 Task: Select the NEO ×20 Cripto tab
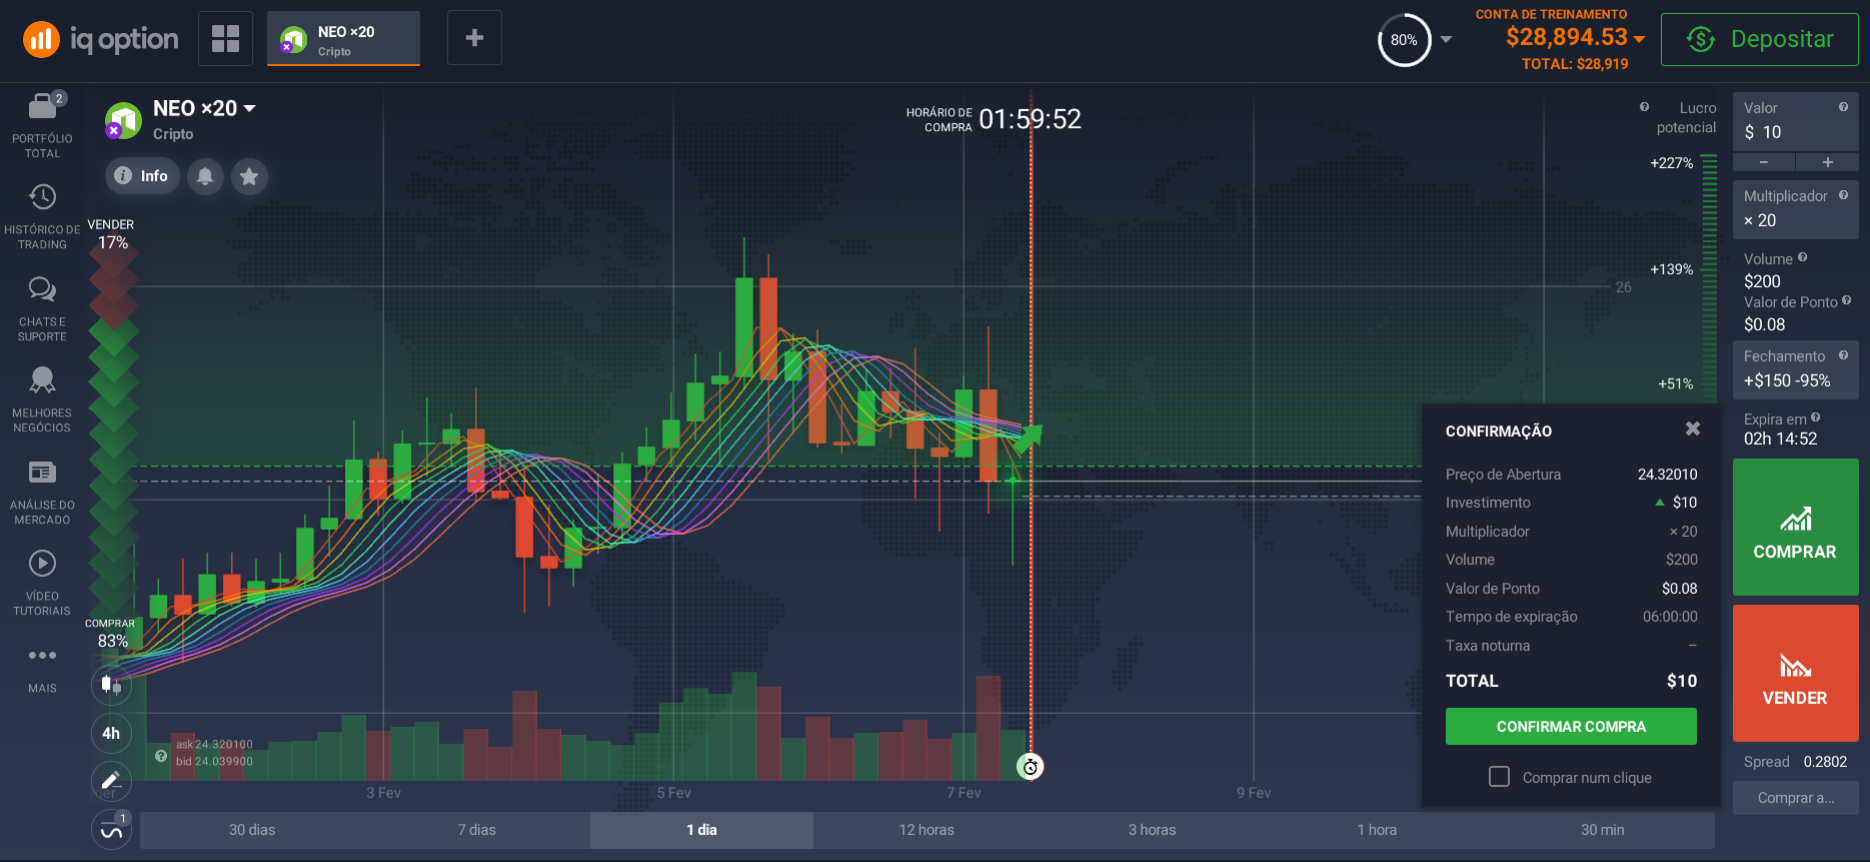click(x=343, y=39)
